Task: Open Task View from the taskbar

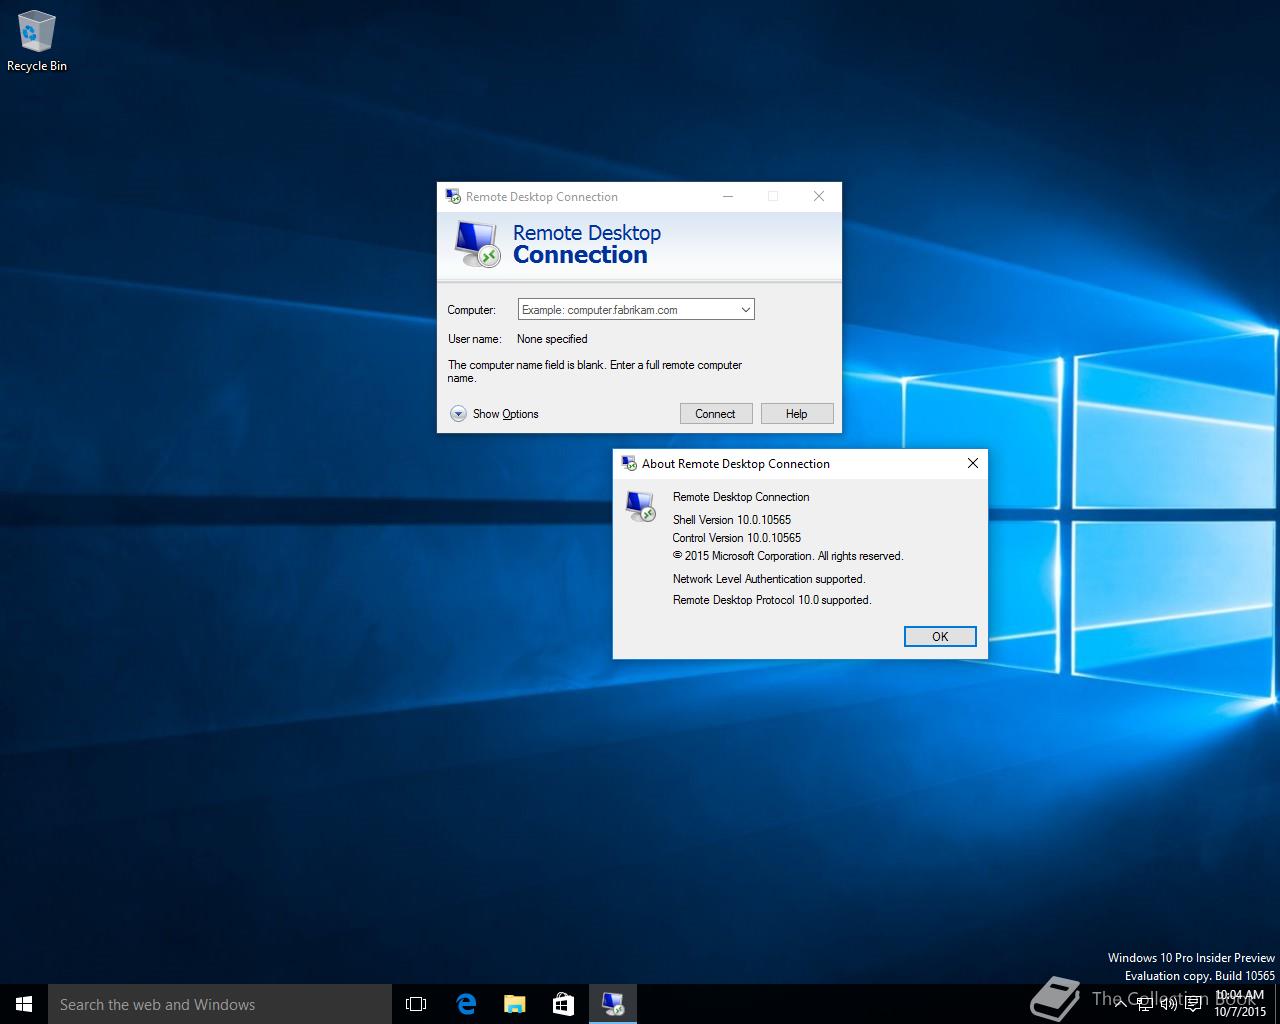Action: (x=416, y=1004)
